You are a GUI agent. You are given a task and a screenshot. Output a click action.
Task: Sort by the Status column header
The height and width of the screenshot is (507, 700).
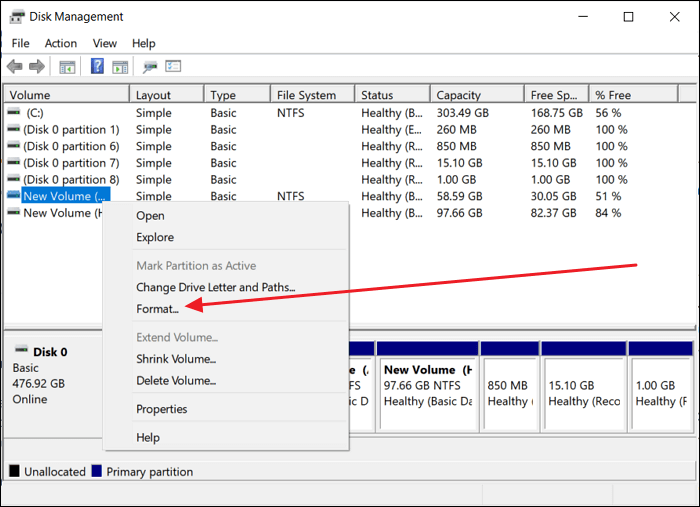point(393,95)
